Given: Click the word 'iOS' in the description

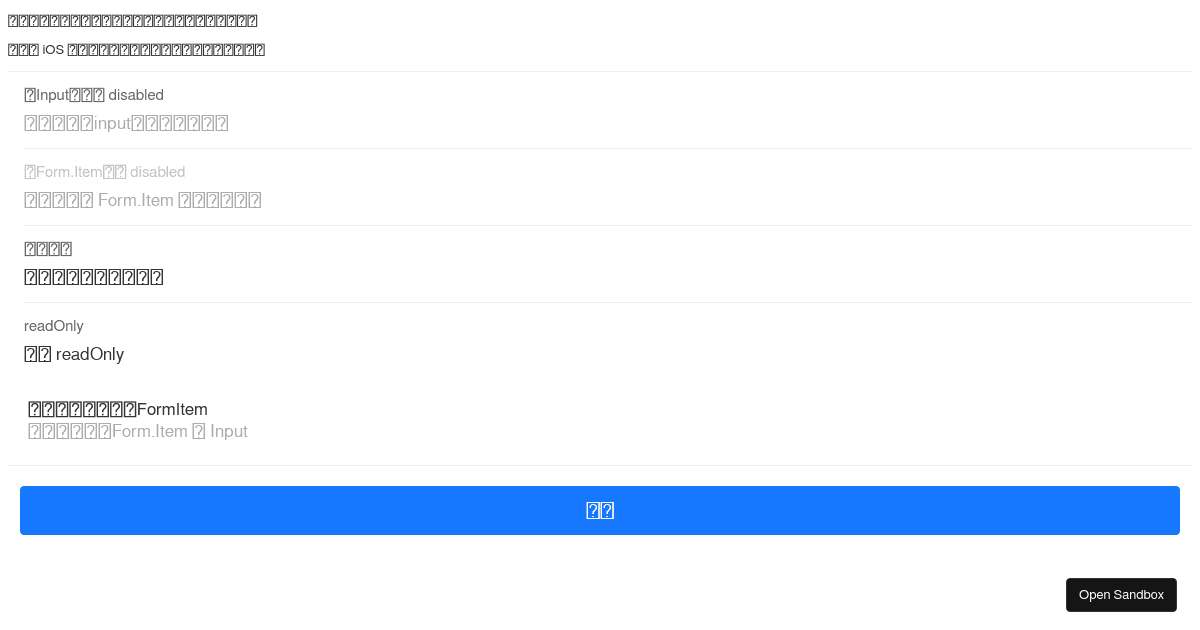Looking at the screenshot, I should pos(53,50).
